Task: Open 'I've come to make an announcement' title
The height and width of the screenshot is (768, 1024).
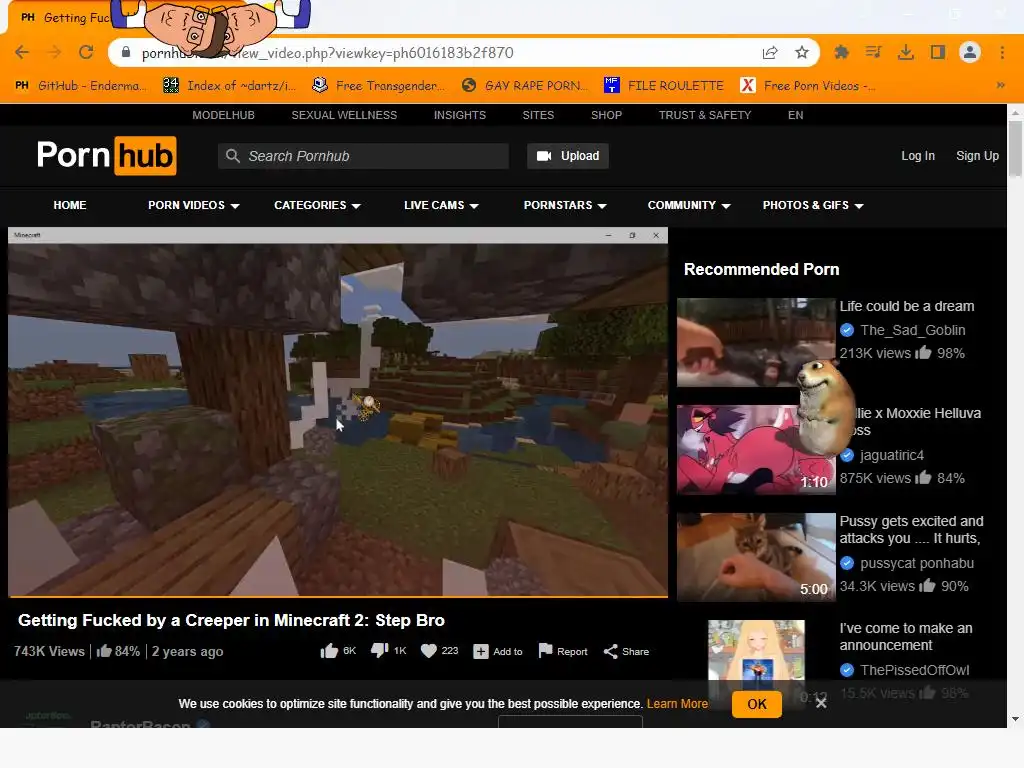Action: 906,637
